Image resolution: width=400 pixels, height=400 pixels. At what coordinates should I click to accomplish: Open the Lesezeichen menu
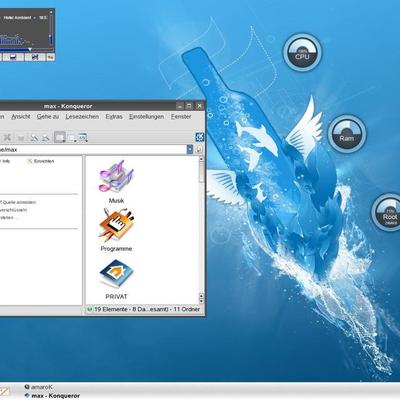pos(82,117)
